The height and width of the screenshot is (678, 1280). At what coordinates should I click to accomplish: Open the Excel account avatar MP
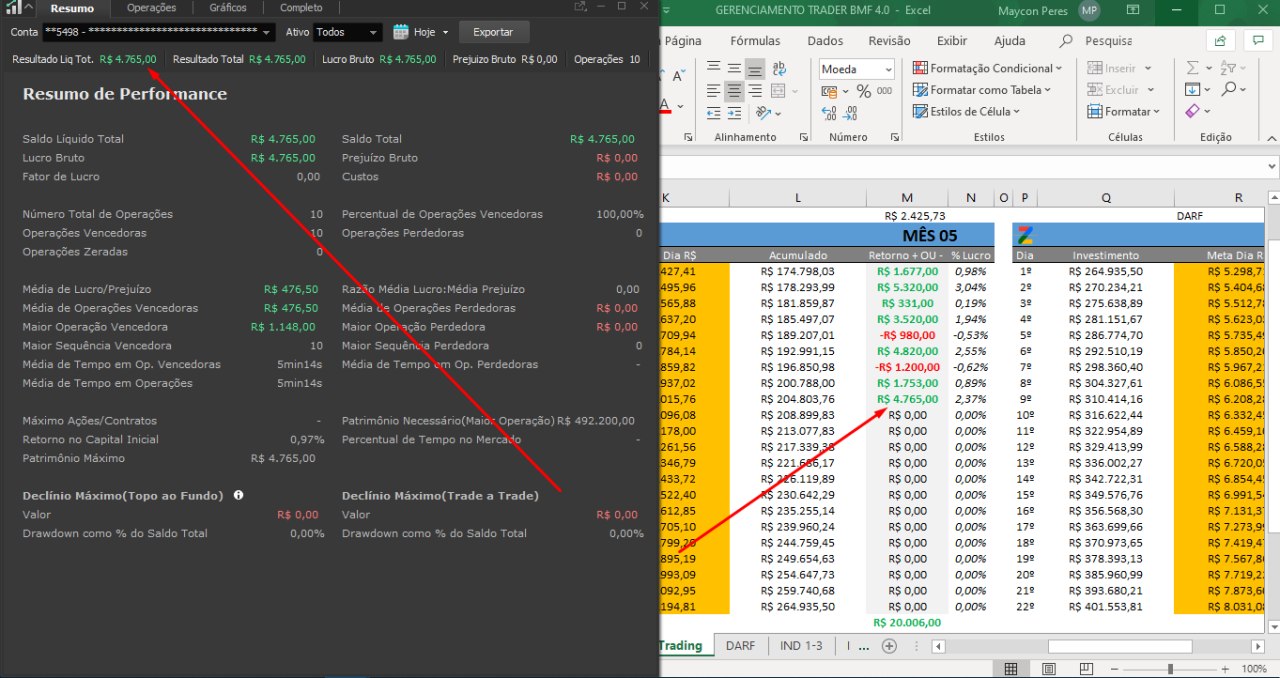(x=1089, y=10)
